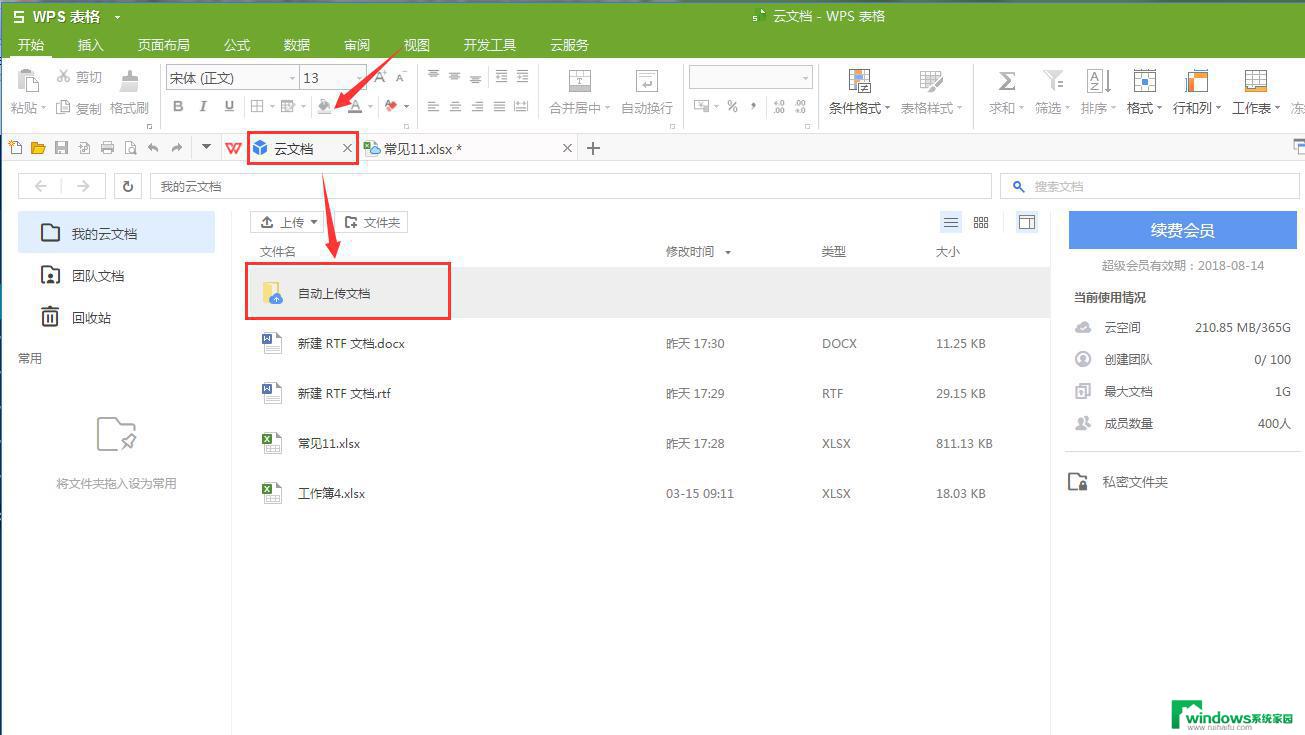Increase font size with larger A icon
Screen dimensions: 1305x735
click(380, 77)
